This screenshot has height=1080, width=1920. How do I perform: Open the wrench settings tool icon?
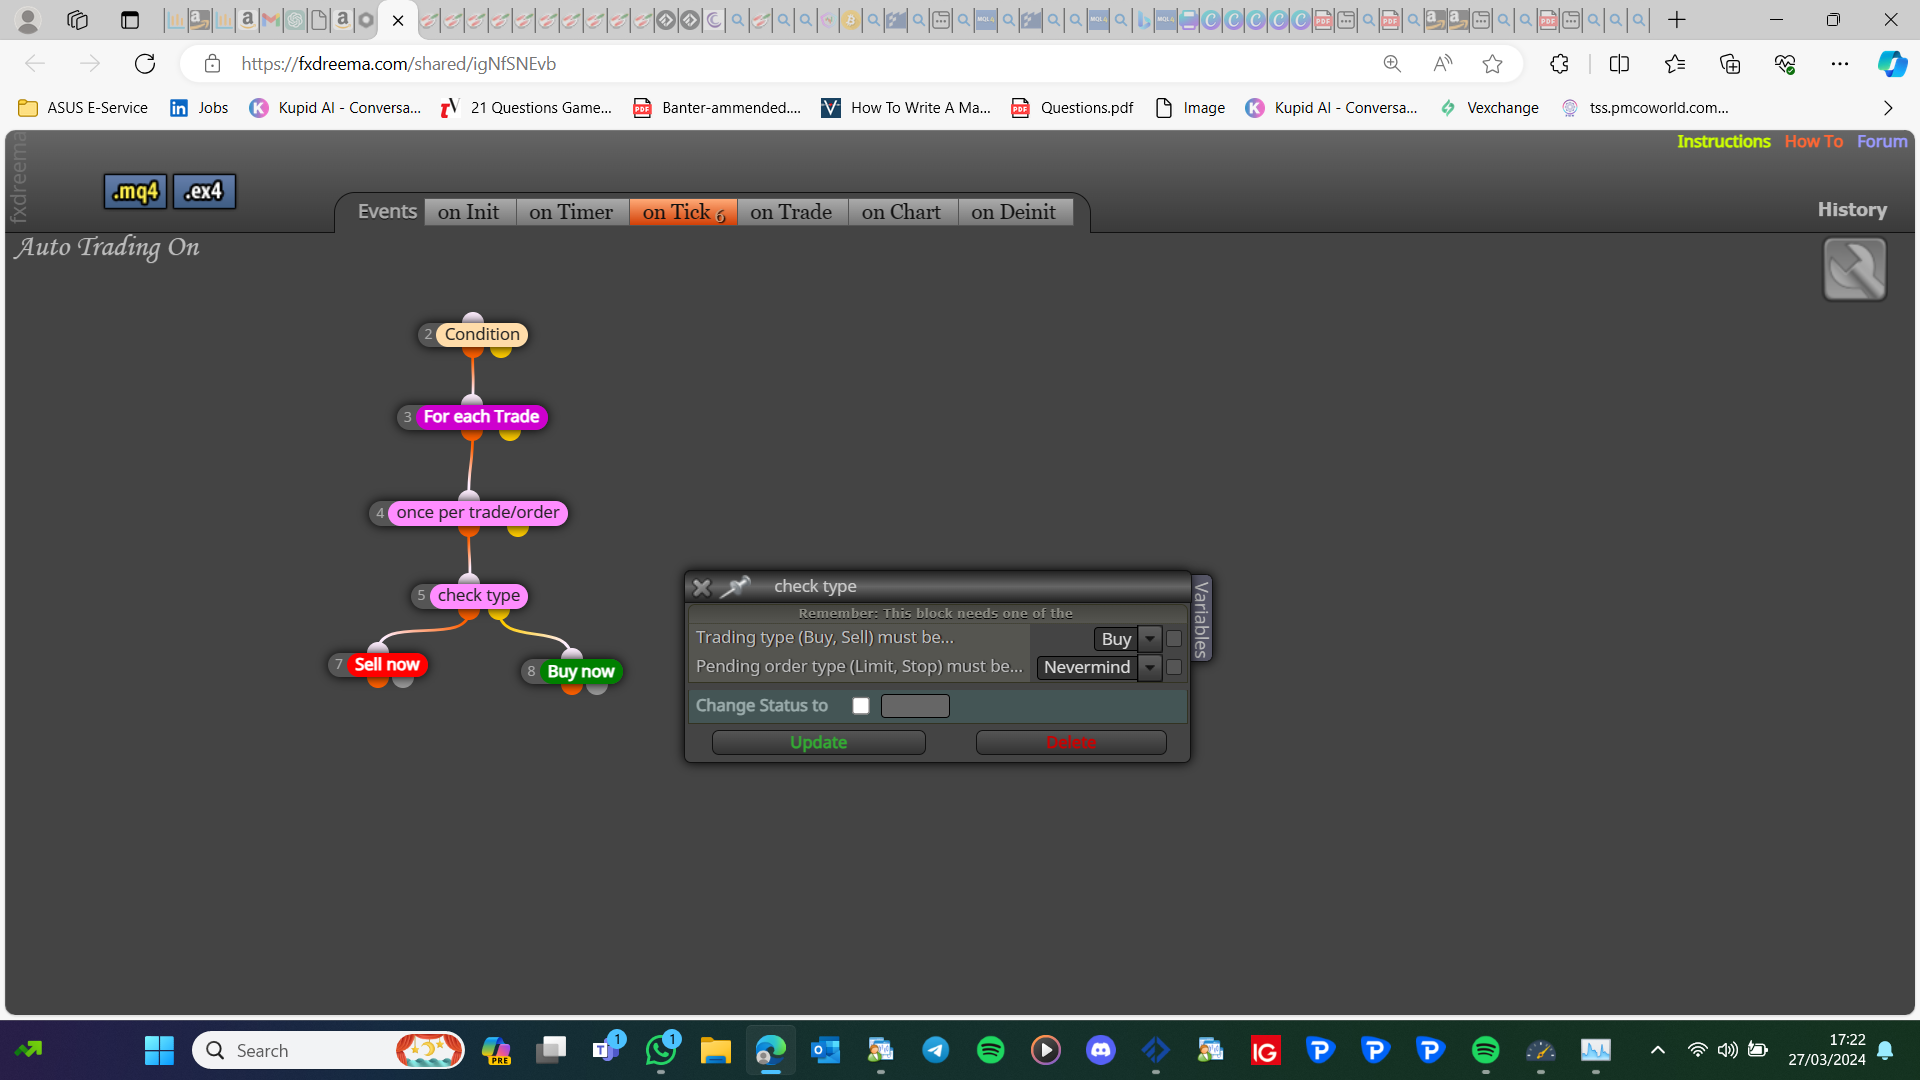[x=1854, y=269]
